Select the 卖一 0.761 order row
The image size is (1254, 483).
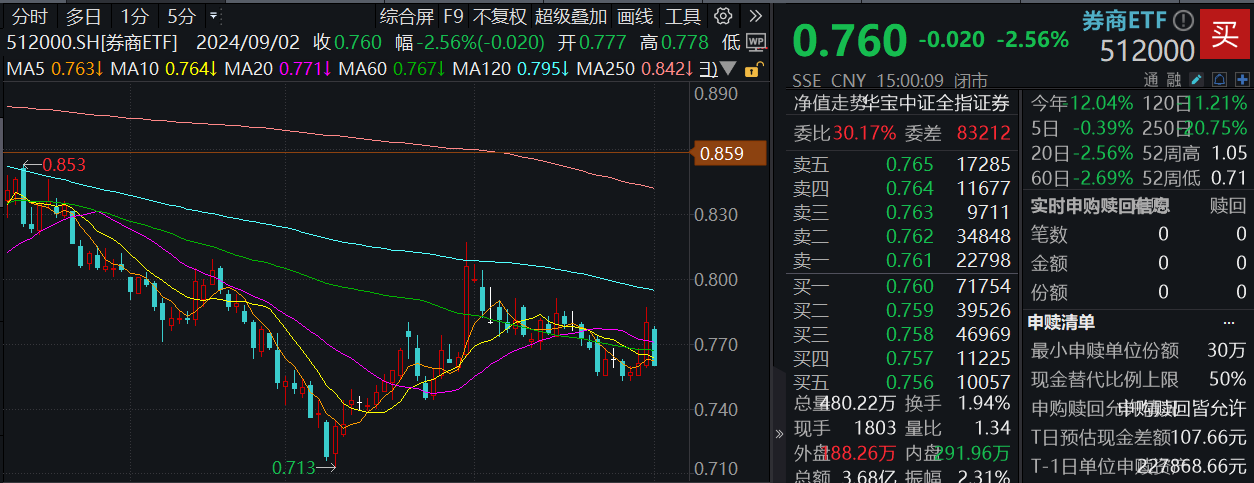click(902, 261)
